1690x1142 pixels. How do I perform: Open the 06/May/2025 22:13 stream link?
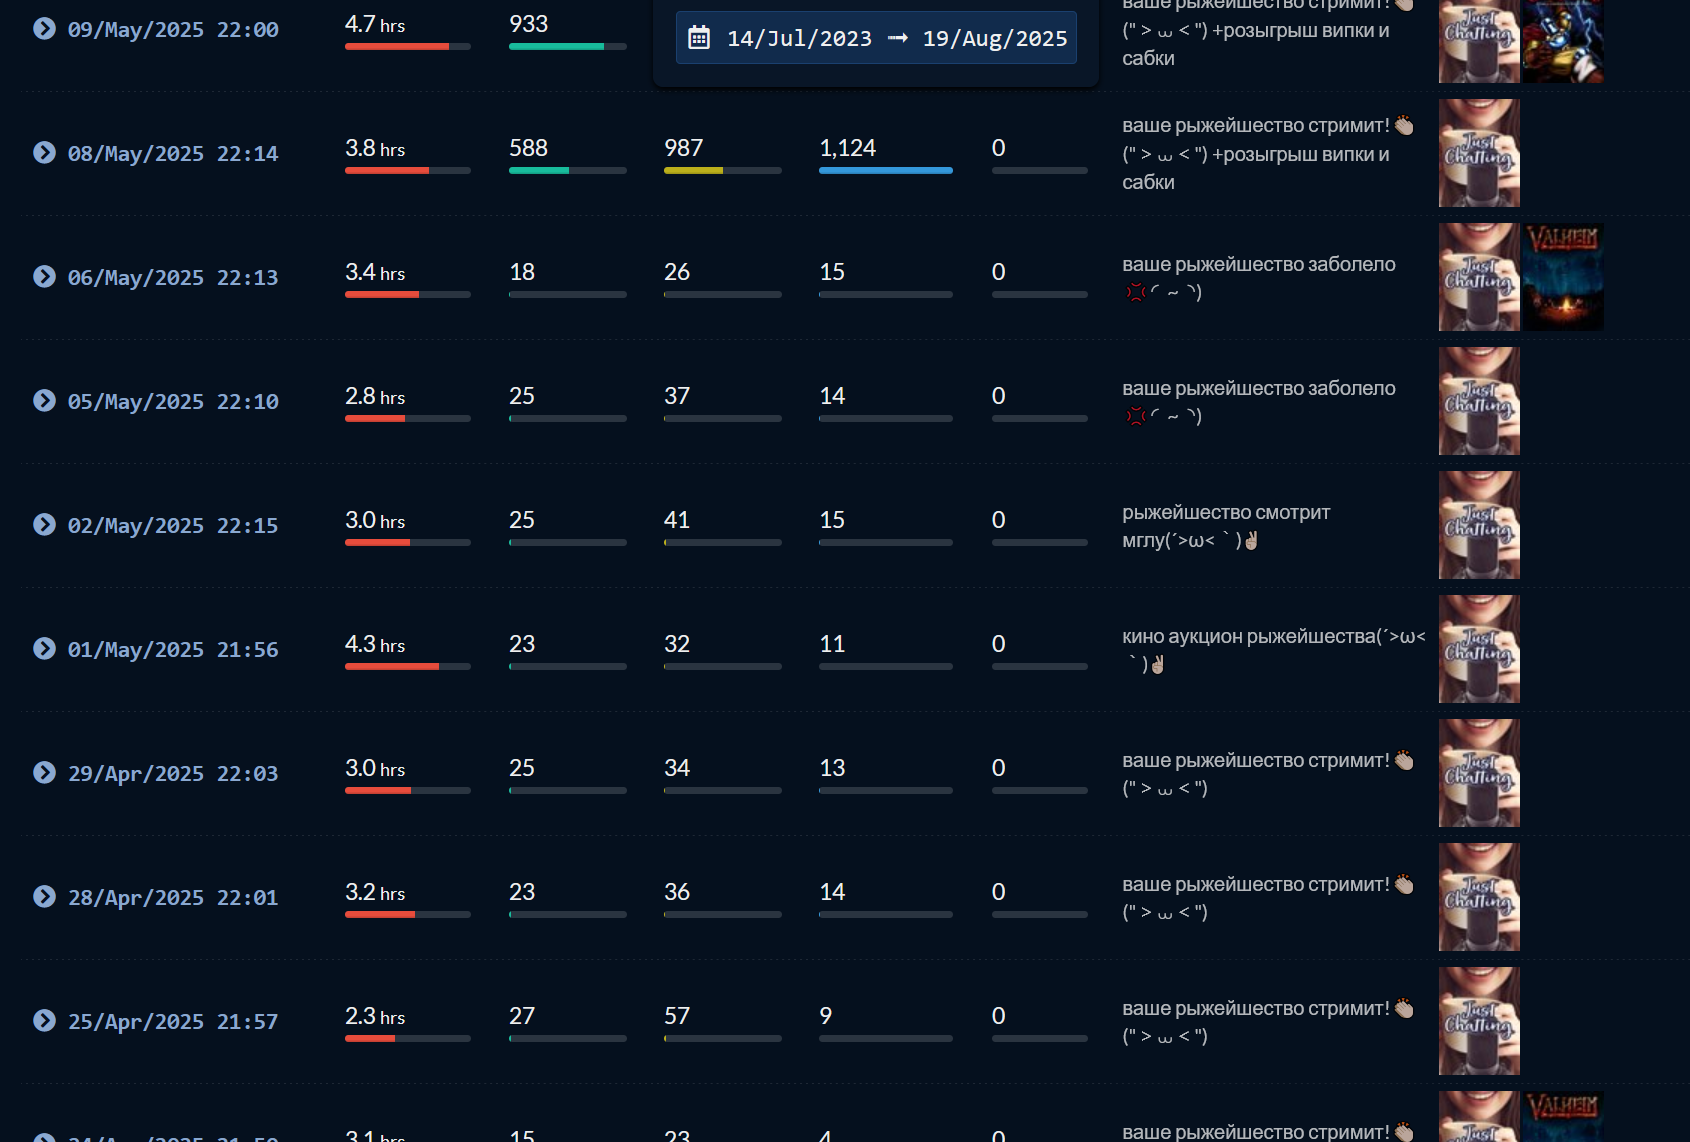point(173,278)
